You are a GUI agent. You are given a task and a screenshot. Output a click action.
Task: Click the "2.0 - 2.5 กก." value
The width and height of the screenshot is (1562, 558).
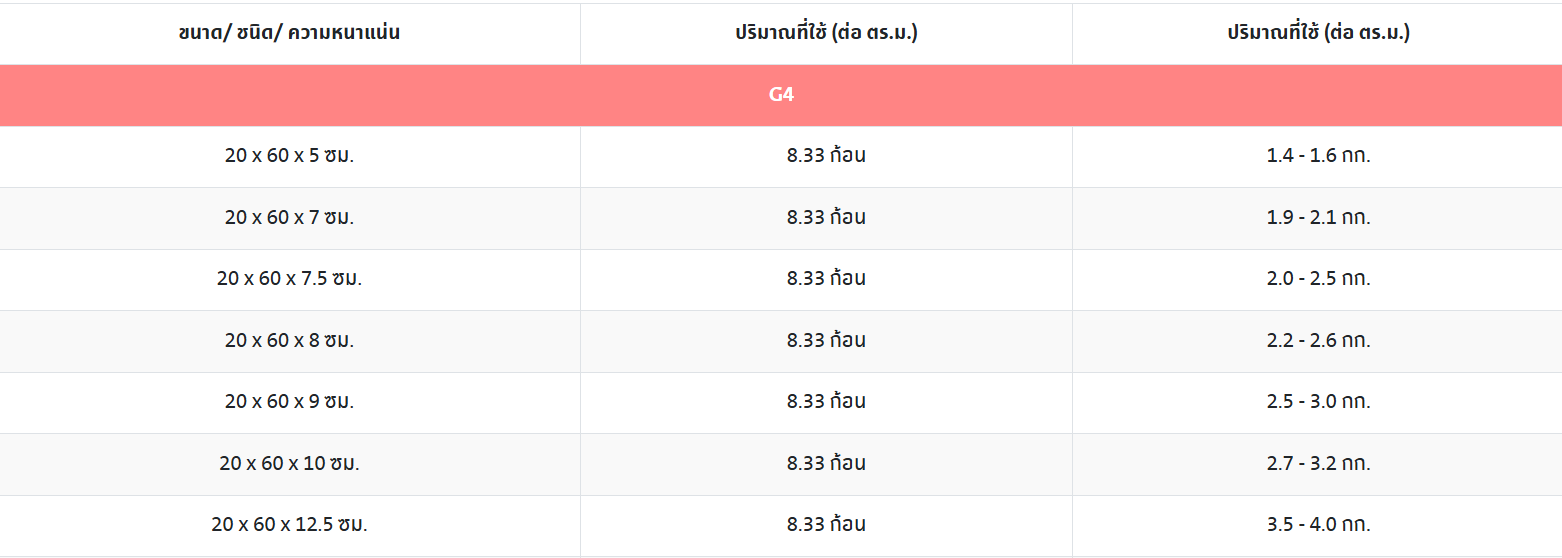coord(1318,278)
